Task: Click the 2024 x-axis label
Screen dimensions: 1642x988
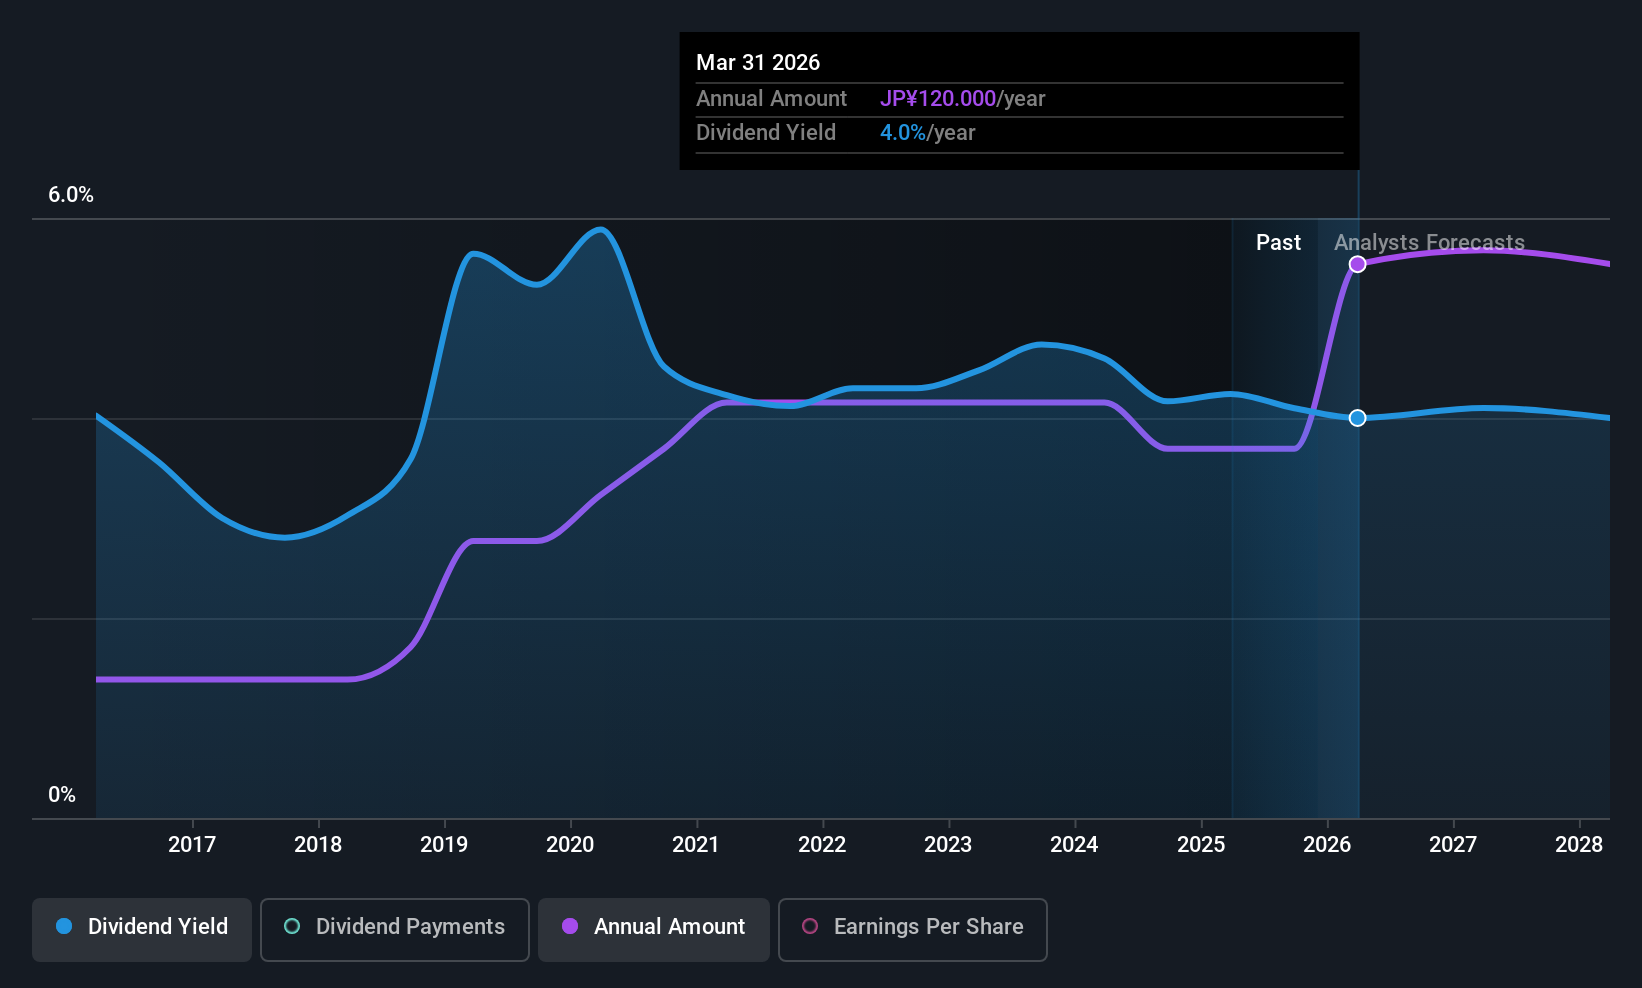Action: [1074, 845]
